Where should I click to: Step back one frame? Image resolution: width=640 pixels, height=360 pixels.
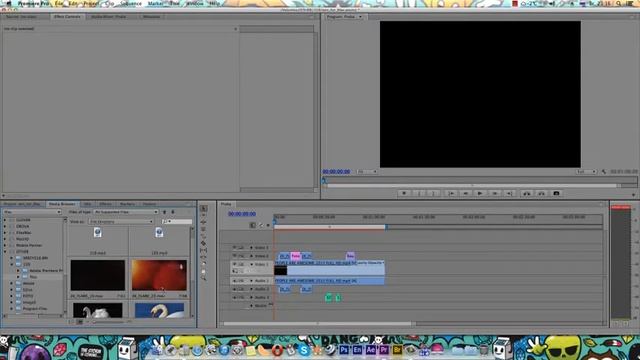point(466,193)
